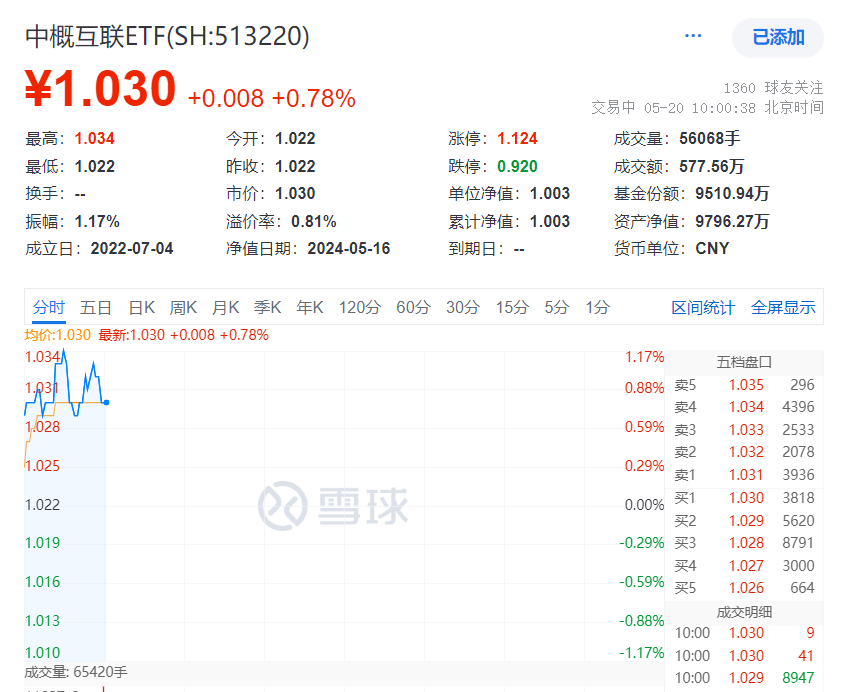Select the 1分 one-minute interval
This screenshot has width=857, height=692.
click(597, 309)
